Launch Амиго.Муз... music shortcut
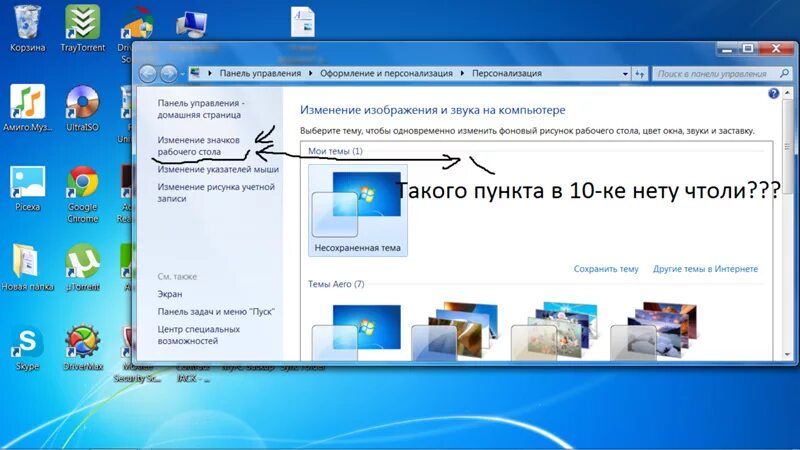 (x=28, y=108)
